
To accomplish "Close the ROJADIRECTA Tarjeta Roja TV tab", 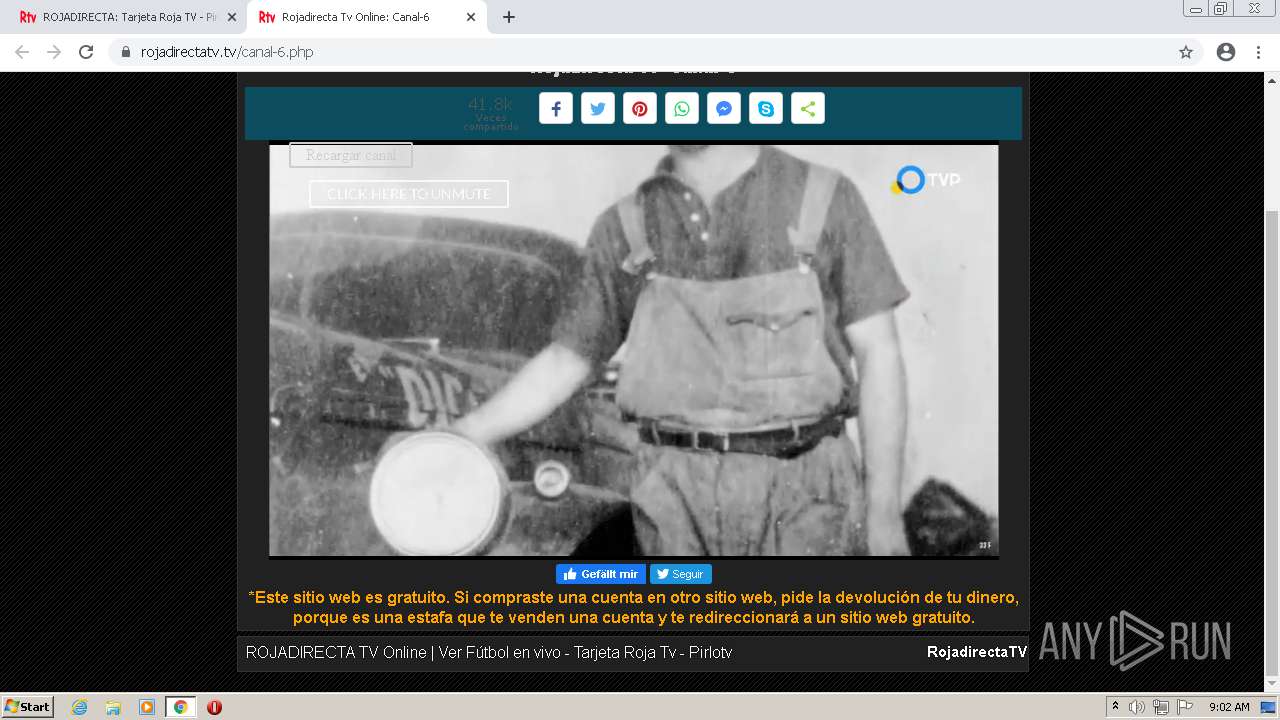I will tap(232, 17).
